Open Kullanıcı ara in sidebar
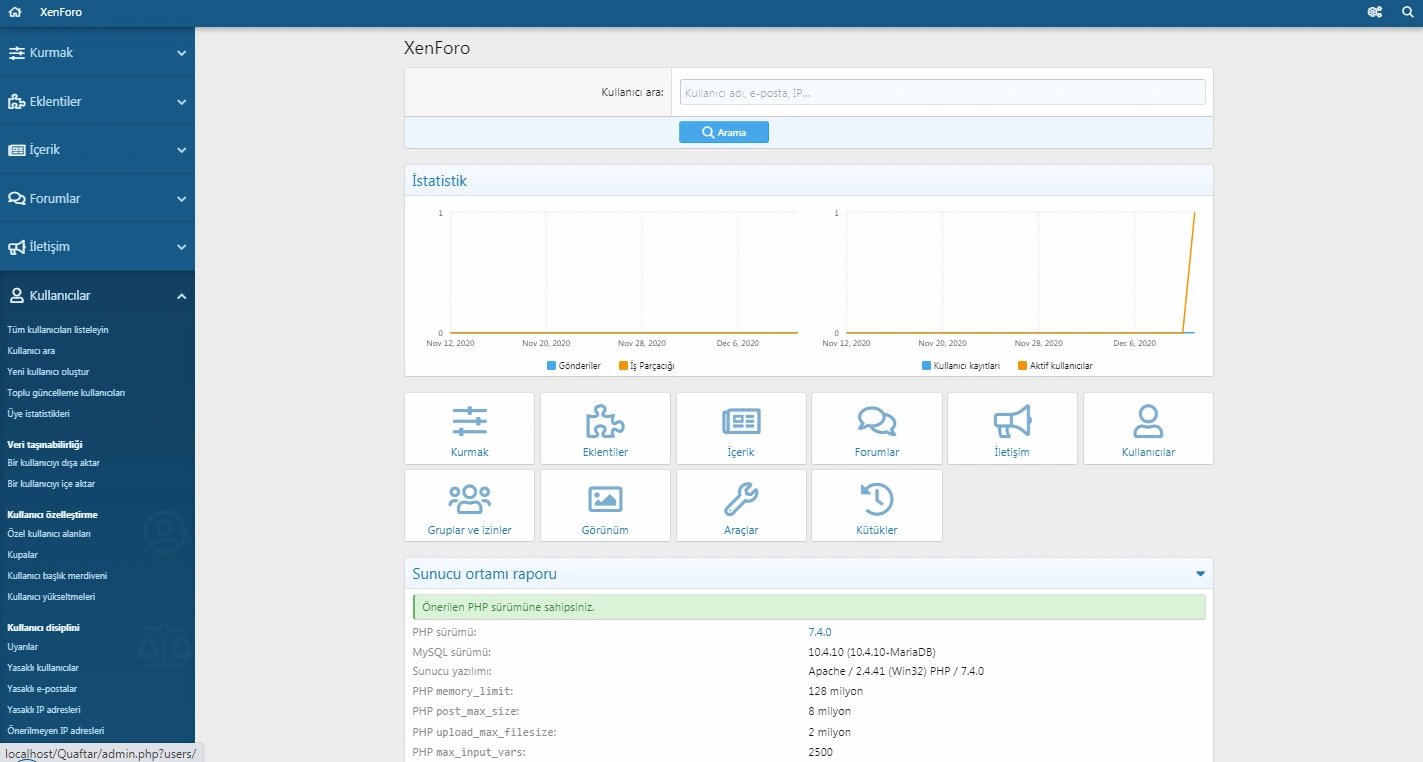This screenshot has width=1423, height=762. [31, 351]
